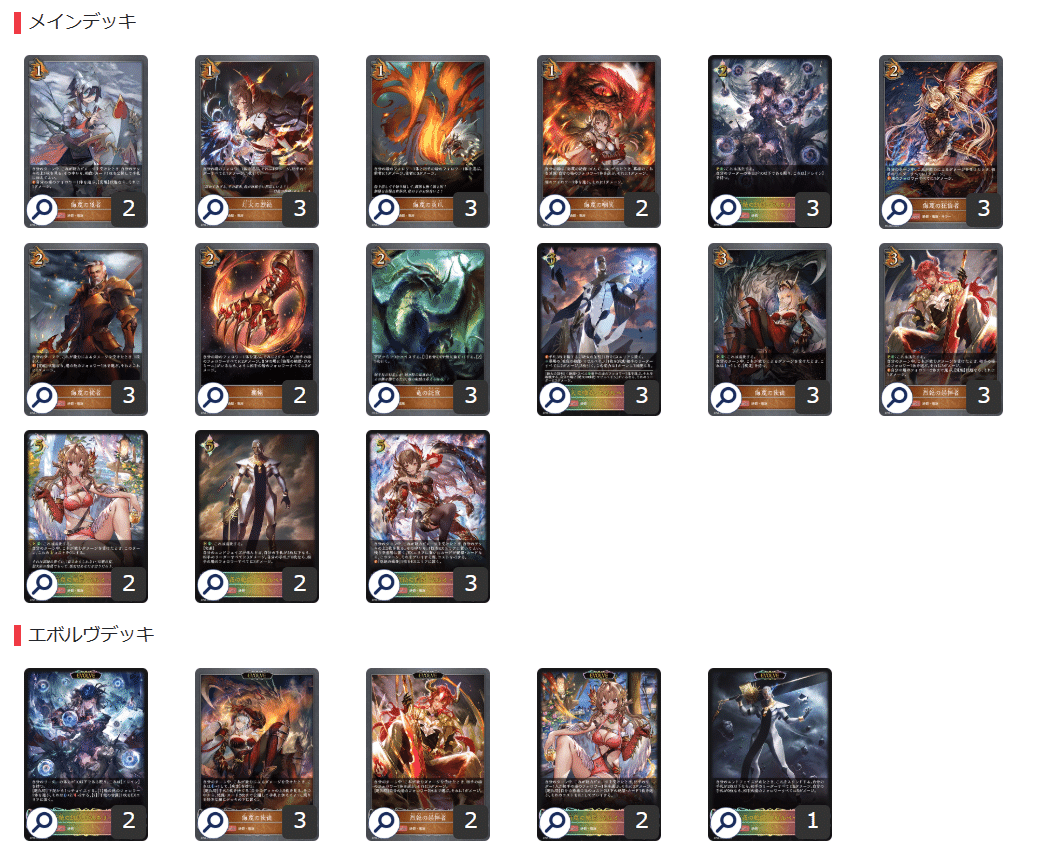Select the cost-5 dark robed man standing card
Viewport: 1046px width, 850px height.
pyautogui.click(x=257, y=516)
